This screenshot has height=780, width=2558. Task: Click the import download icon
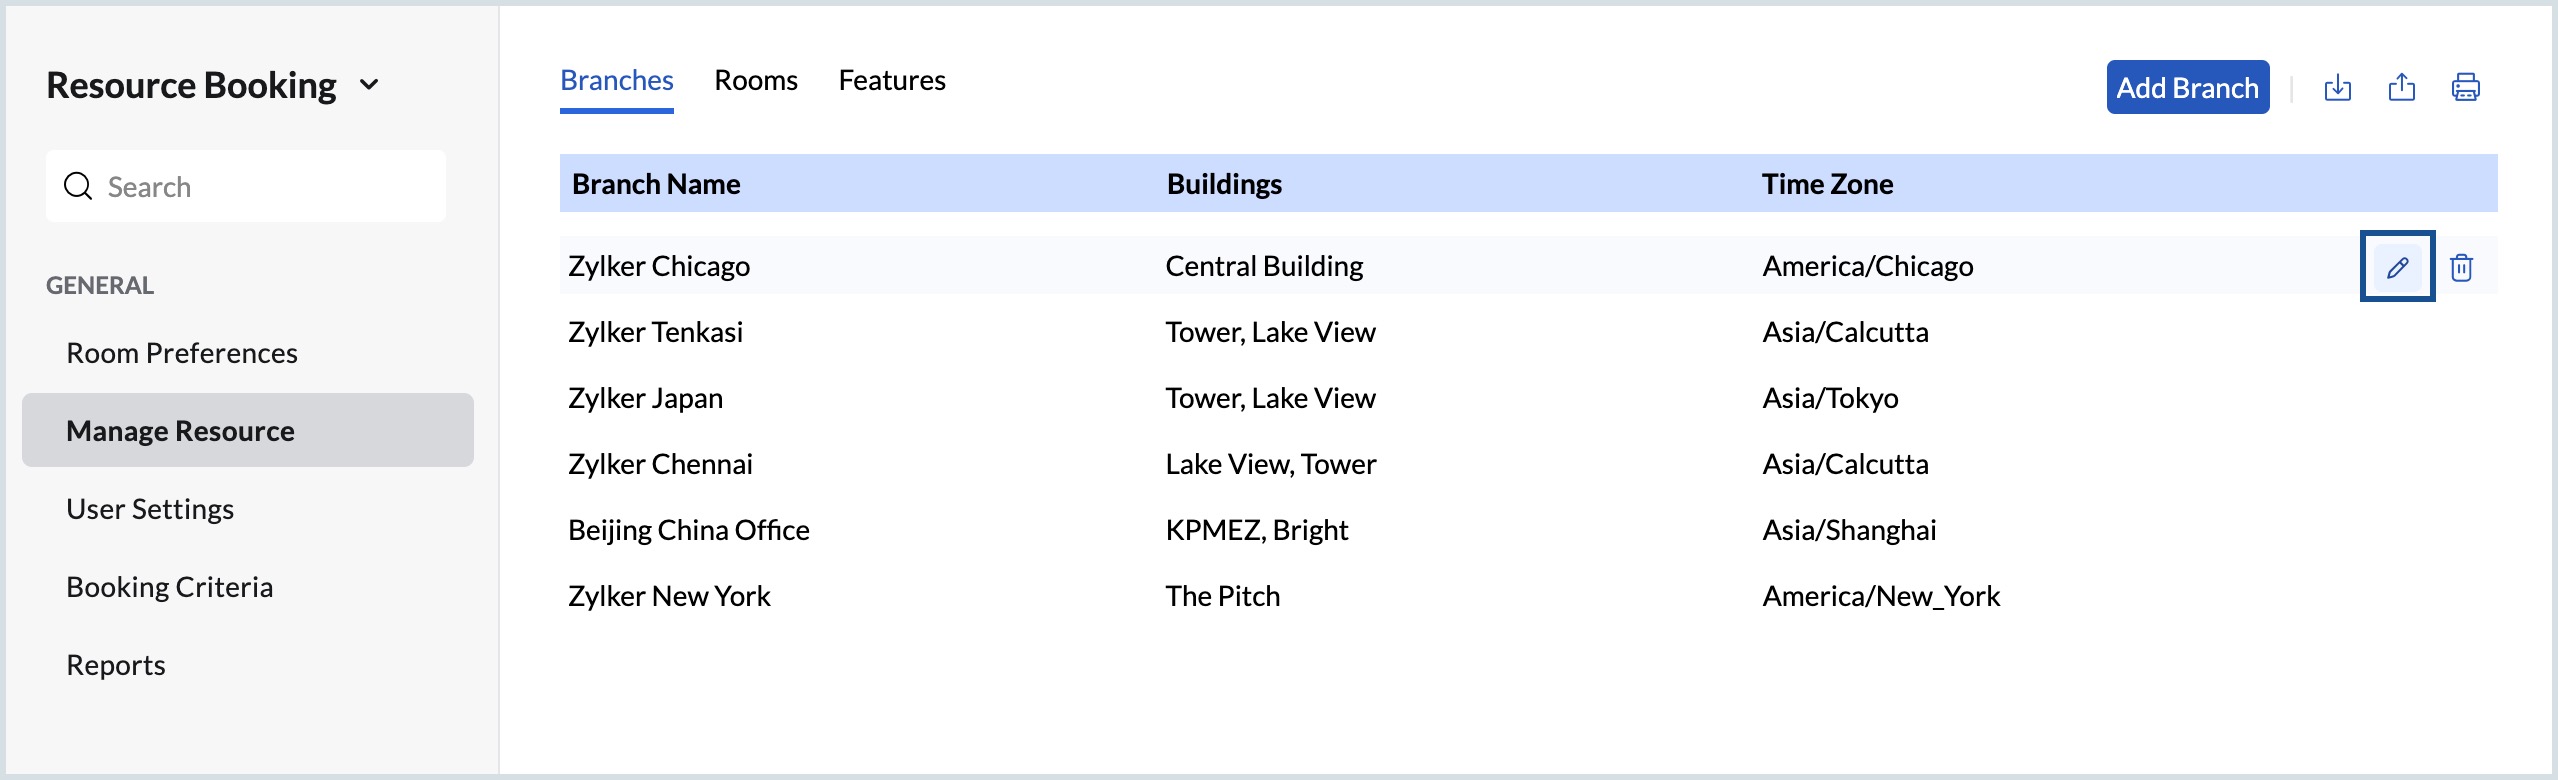pos(2337,88)
